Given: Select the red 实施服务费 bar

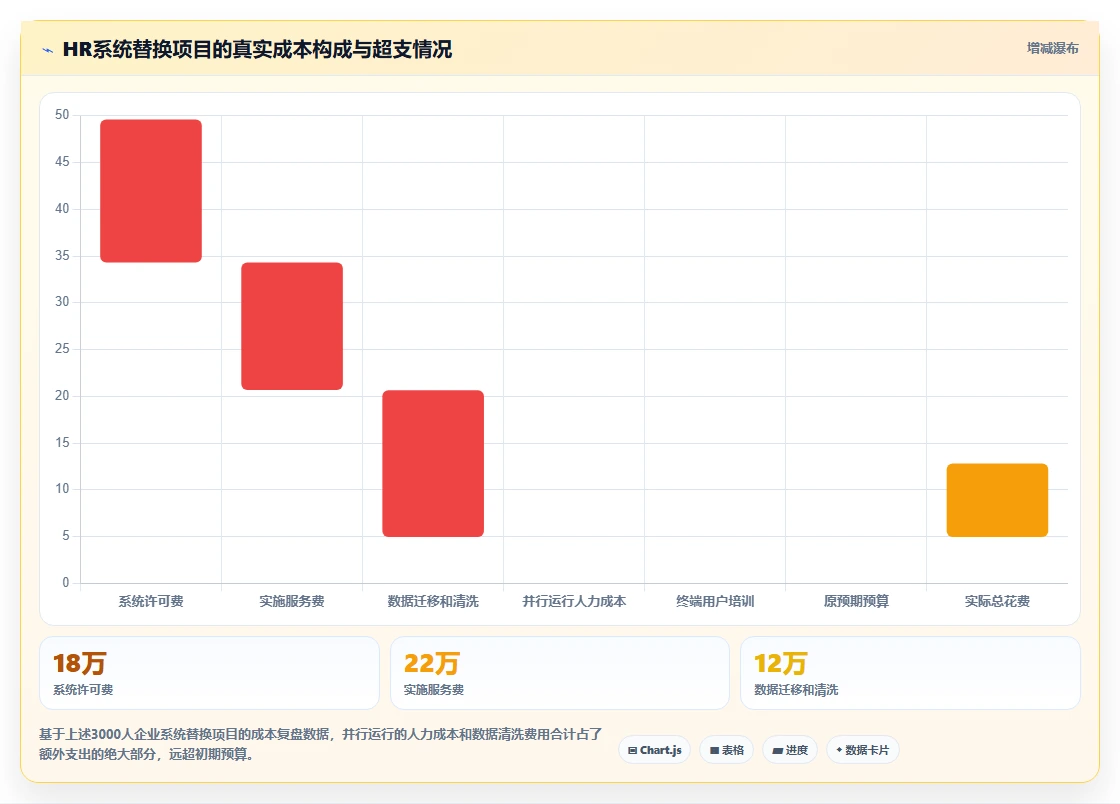Looking at the screenshot, I should pos(292,326).
